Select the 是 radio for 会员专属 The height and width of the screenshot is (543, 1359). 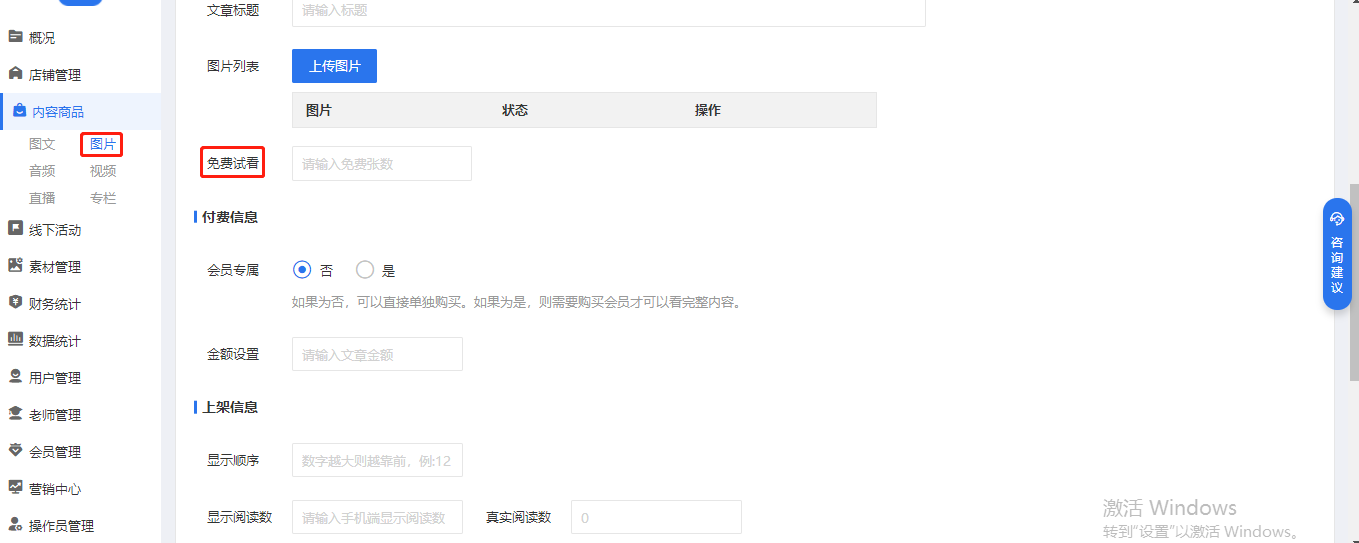[365, 270]
